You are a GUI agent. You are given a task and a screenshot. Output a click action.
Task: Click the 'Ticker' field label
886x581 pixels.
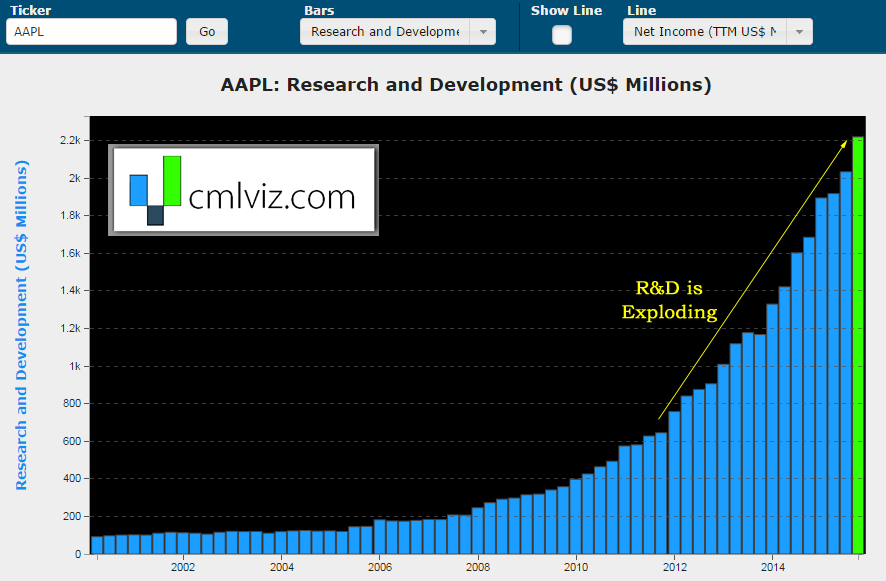point(31,10)
